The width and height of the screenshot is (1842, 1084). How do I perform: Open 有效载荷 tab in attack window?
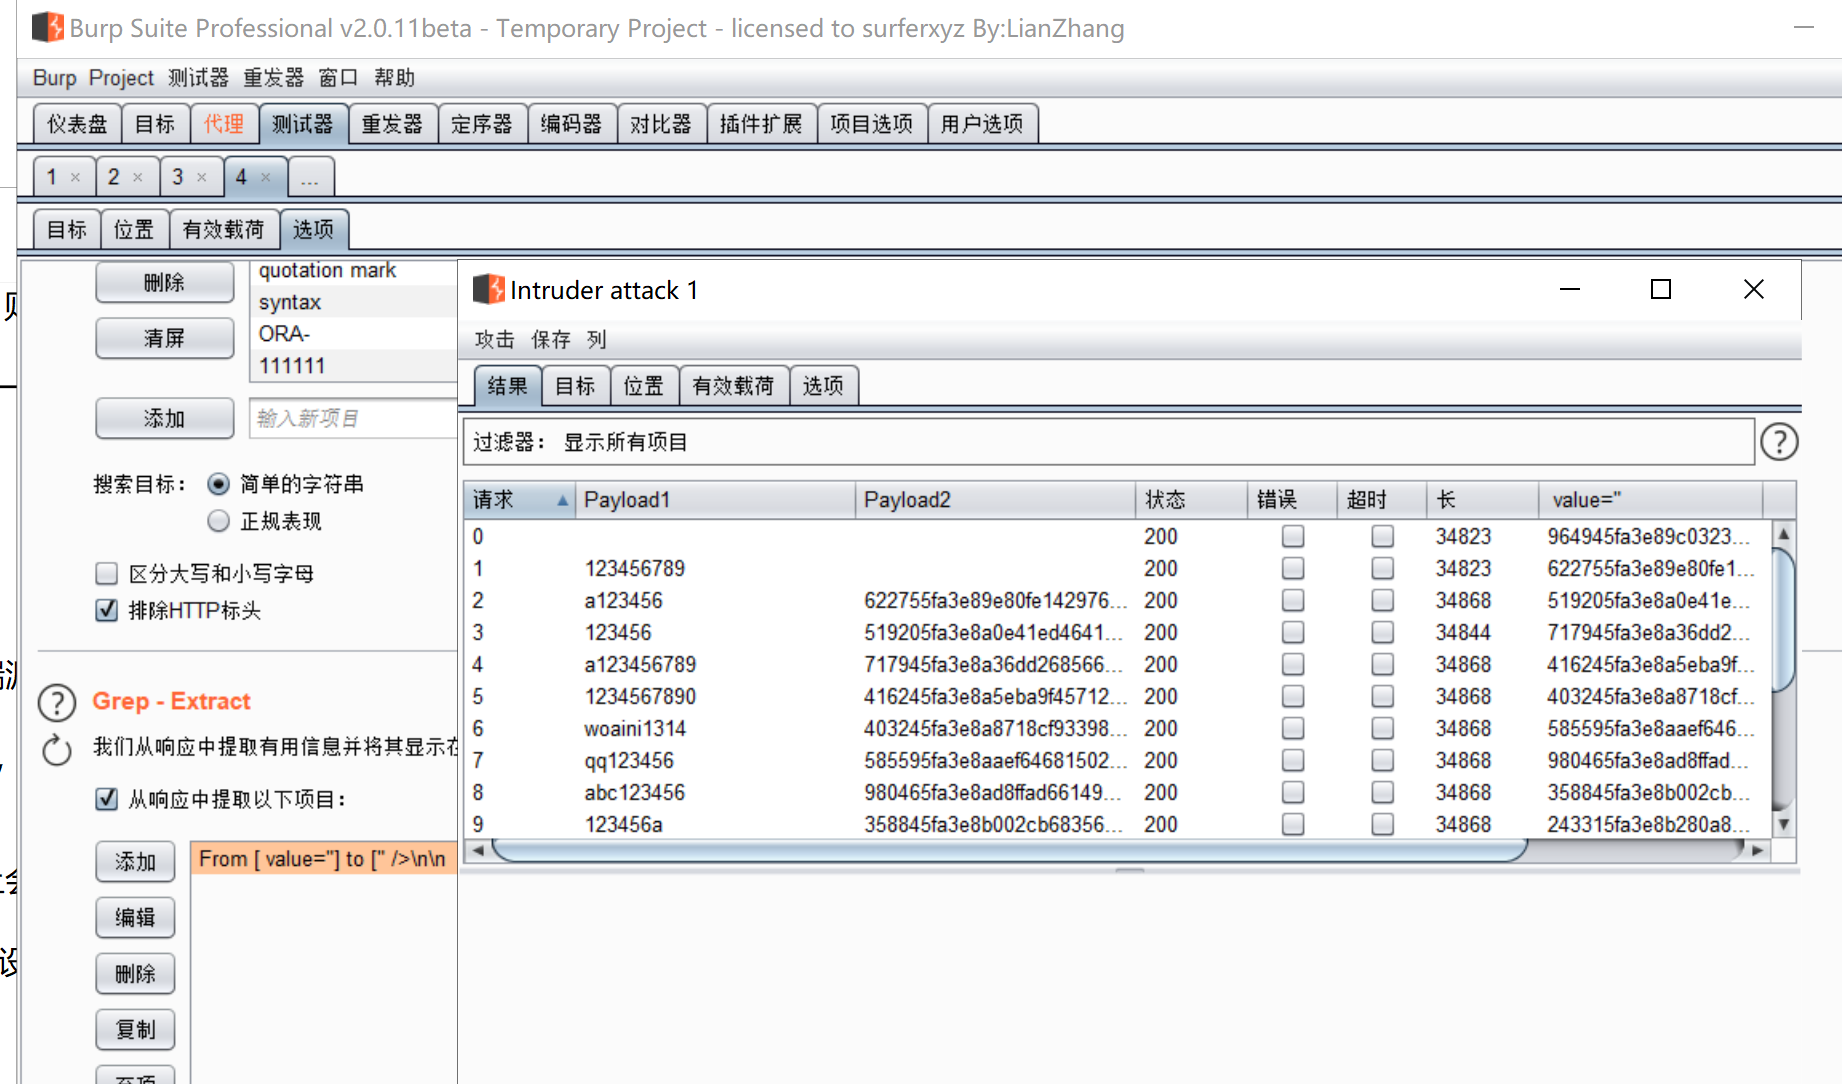(x=733, y=386)
